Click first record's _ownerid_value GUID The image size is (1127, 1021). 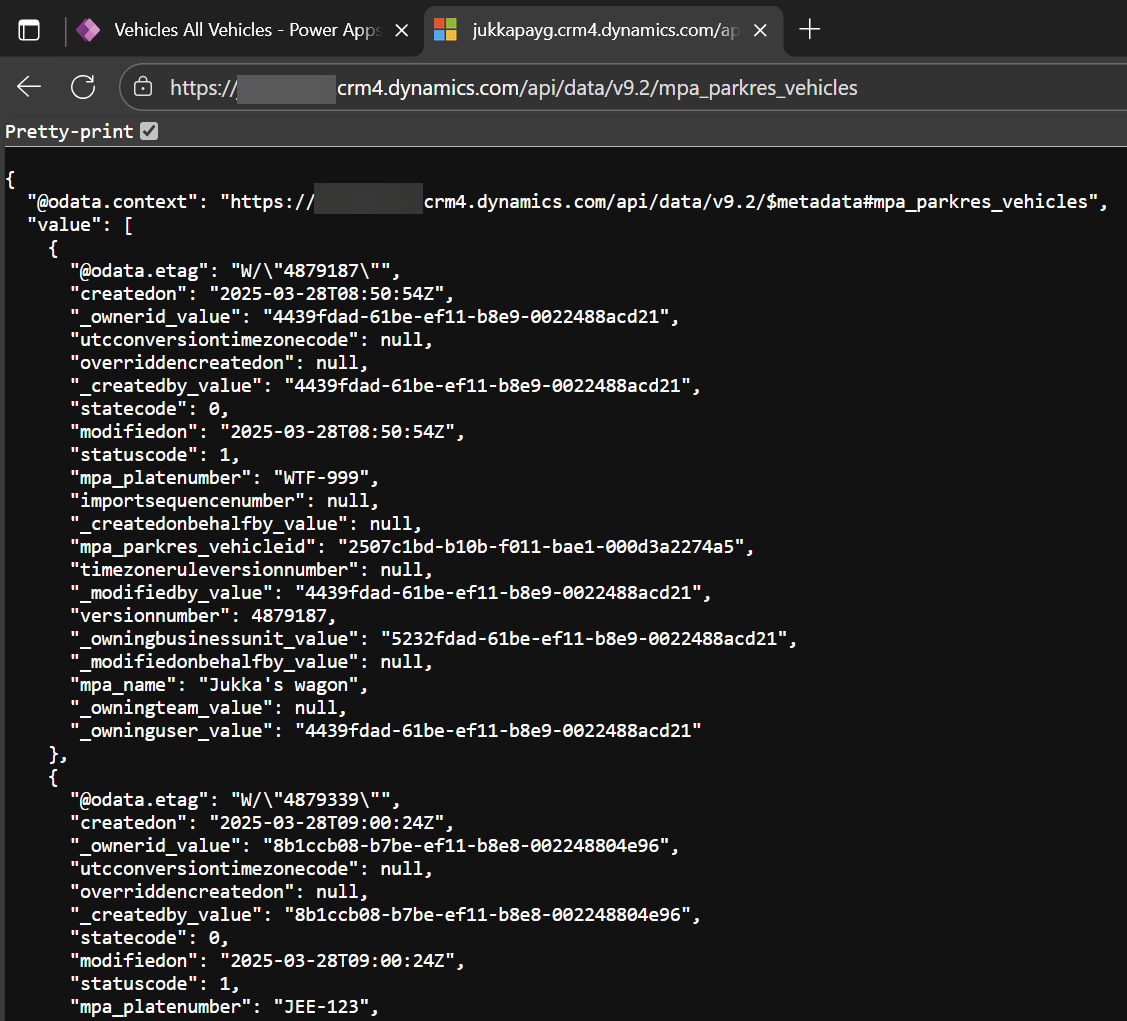click(x=466, y=317)
